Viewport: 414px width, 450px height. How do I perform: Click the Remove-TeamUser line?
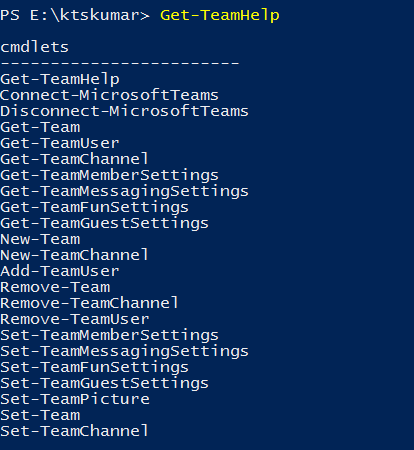pos(75,319)
